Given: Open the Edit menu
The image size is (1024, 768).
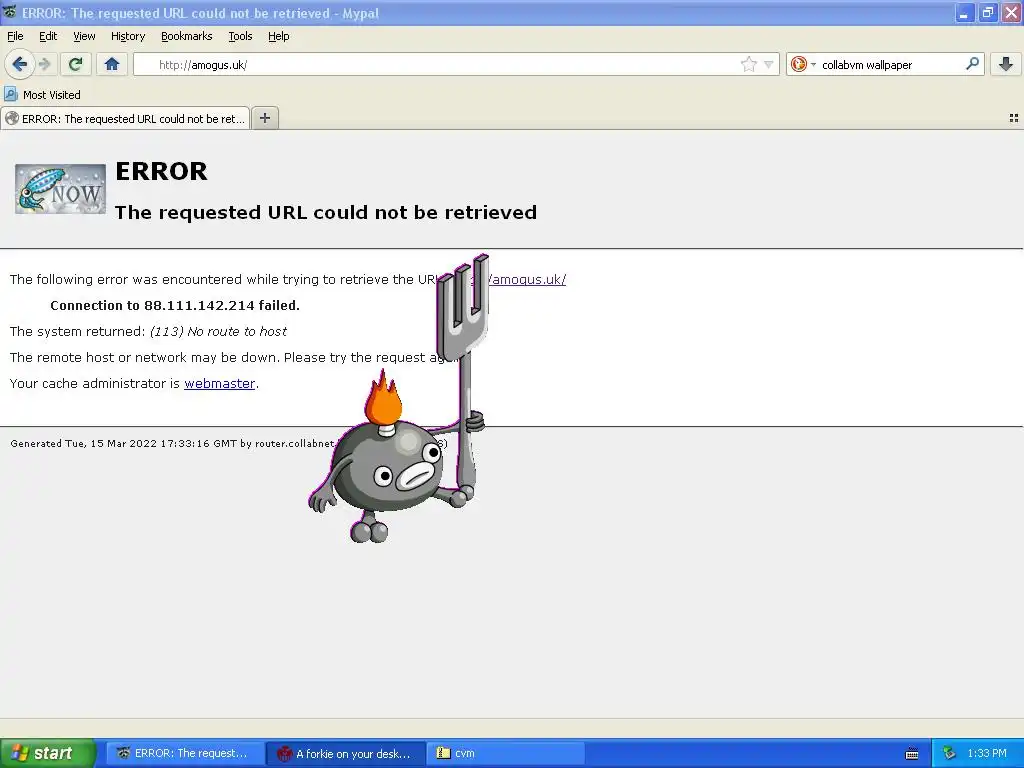Looking at the screenshot, I should [48, 36].
